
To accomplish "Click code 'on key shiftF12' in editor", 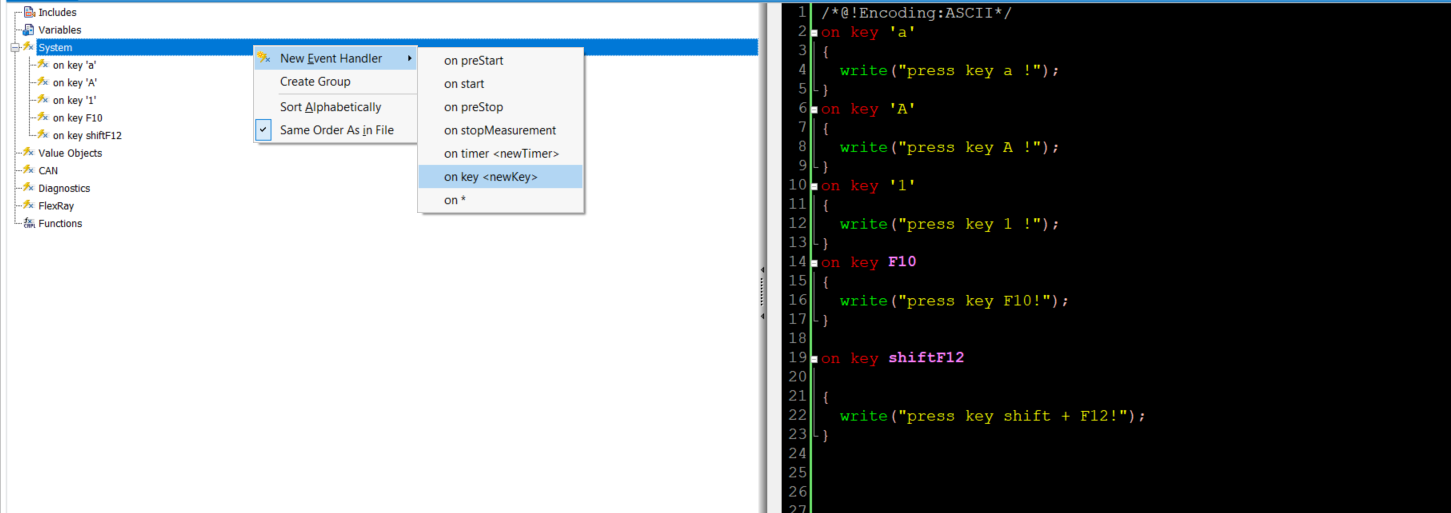I will 892,358.
